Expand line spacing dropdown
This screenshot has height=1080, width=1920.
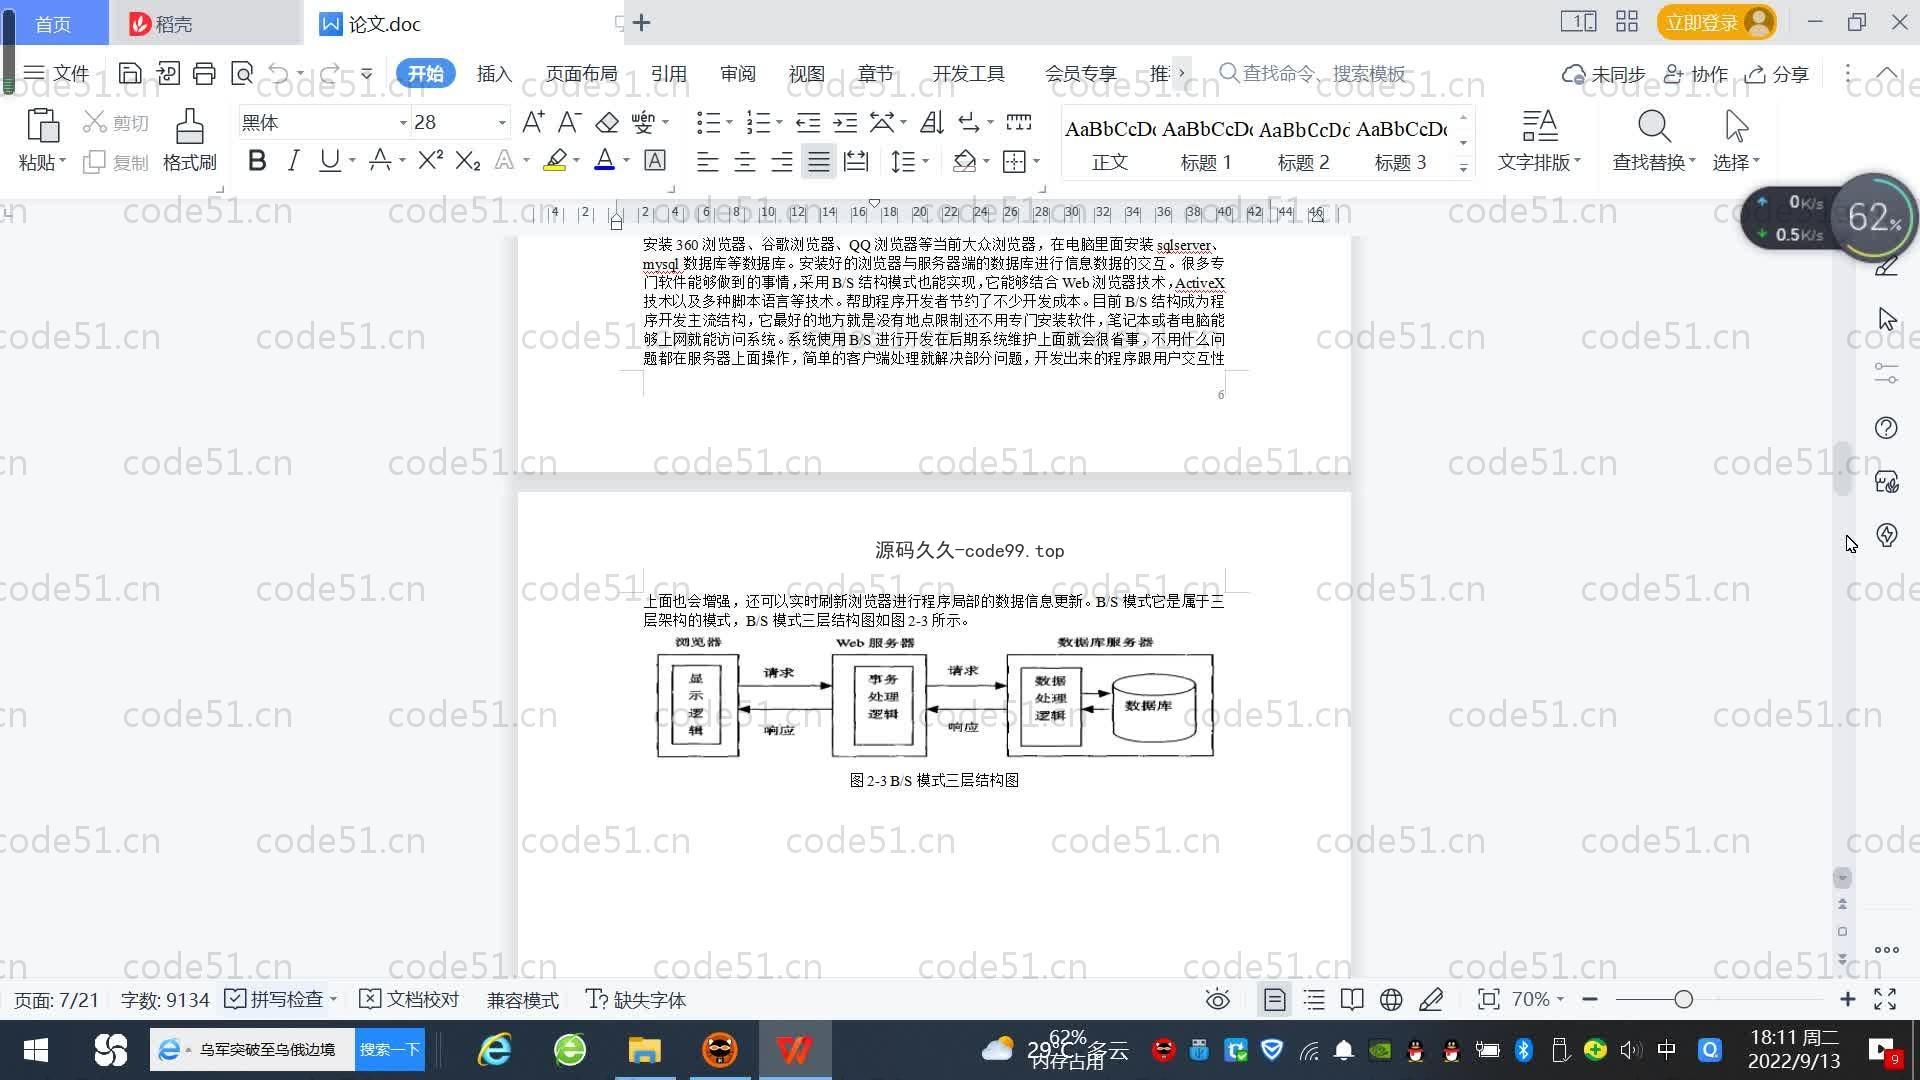click(926, 161)
